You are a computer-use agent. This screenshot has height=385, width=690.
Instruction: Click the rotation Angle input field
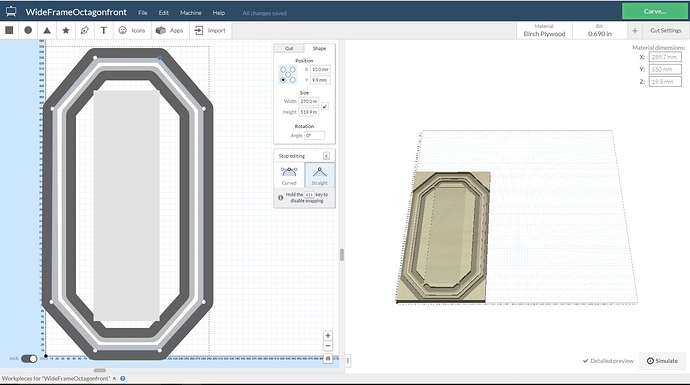pyautogui.click(x=315, y=136)
